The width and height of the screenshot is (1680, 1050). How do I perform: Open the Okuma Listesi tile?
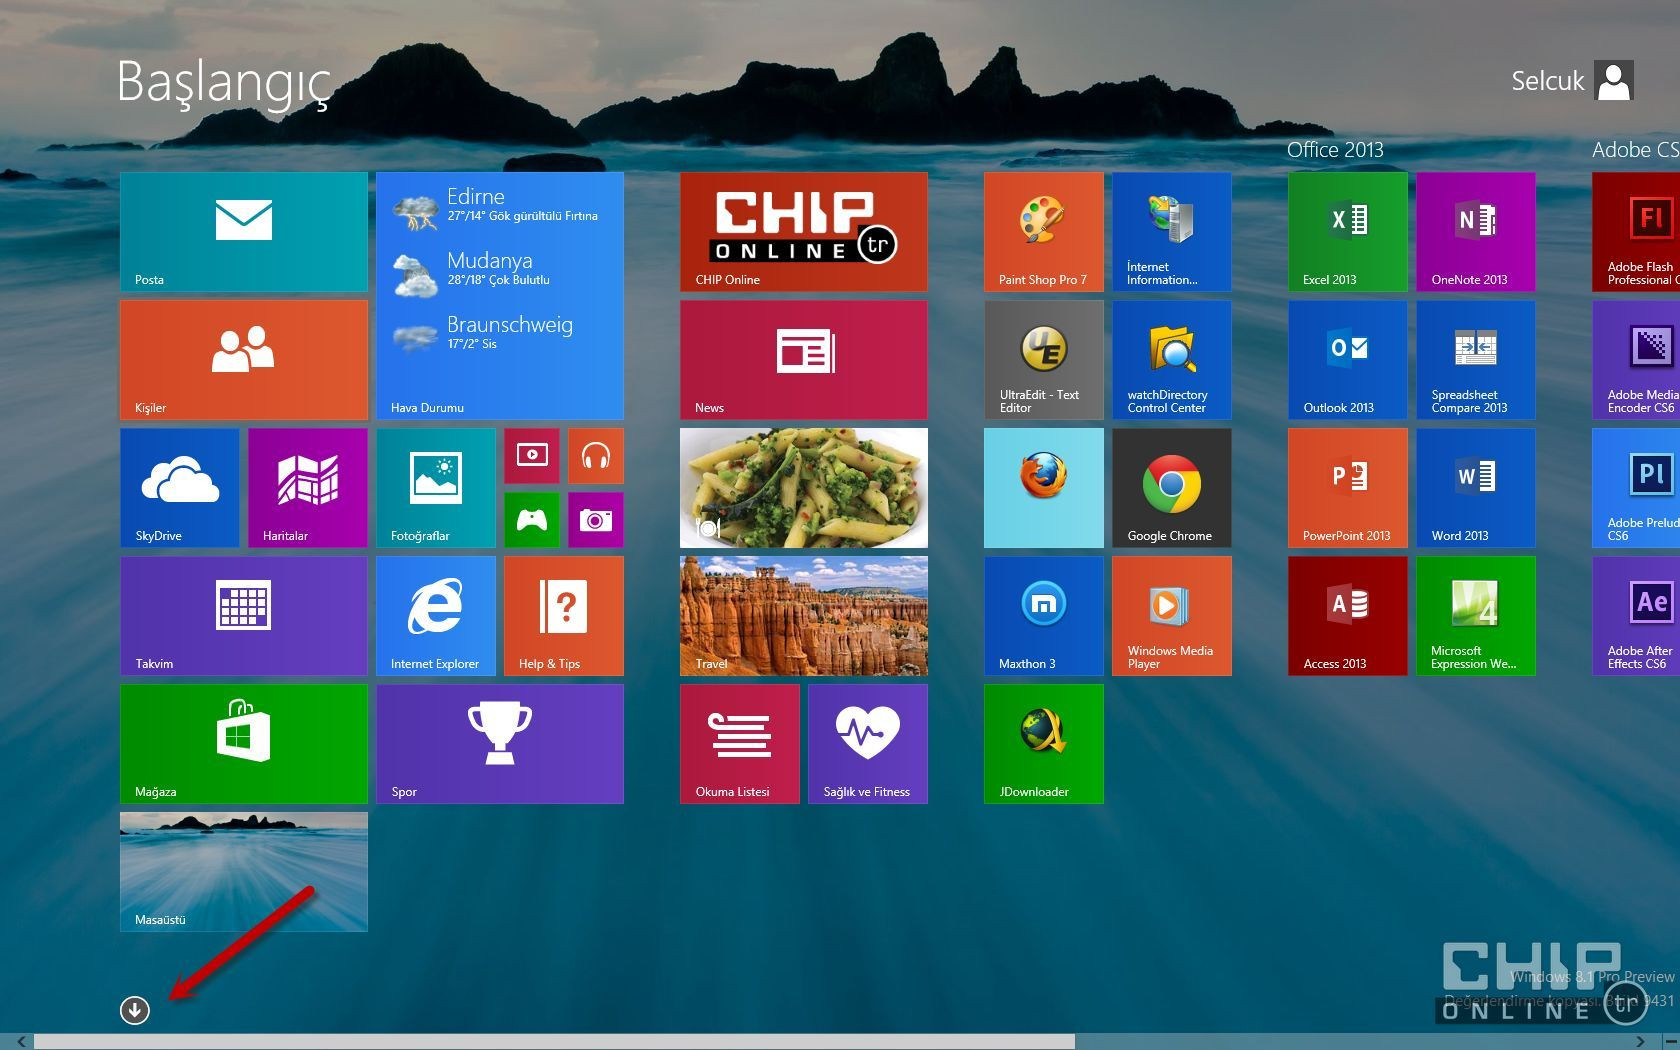tap(740, 744)
